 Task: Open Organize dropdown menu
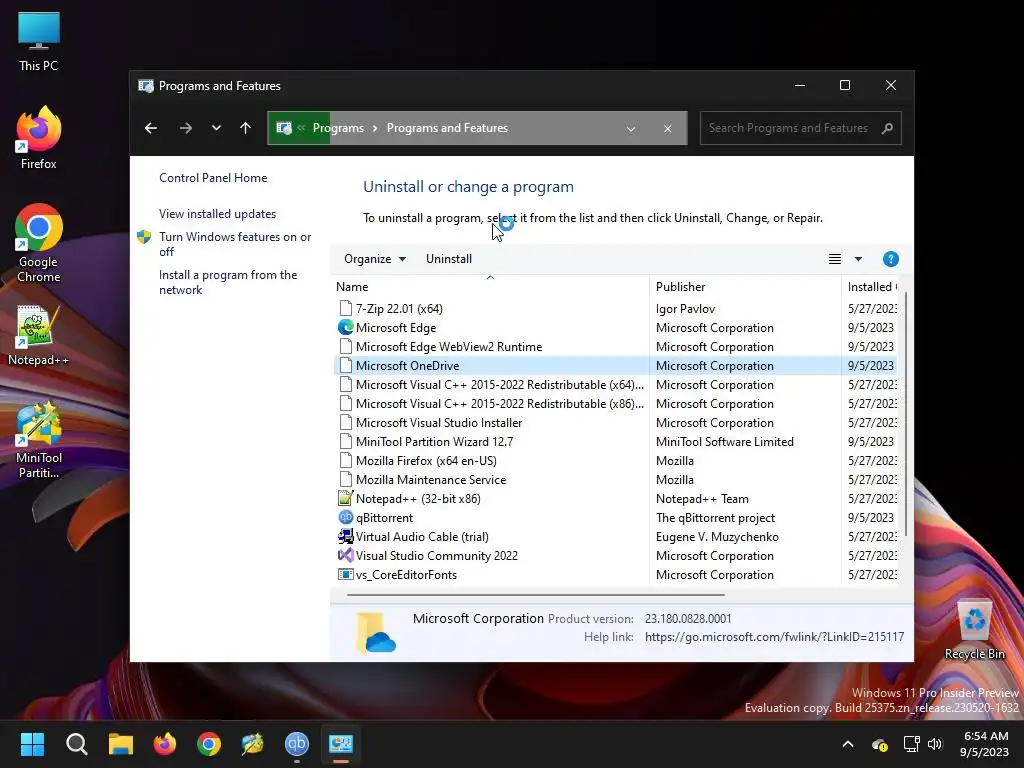point(375,259)
